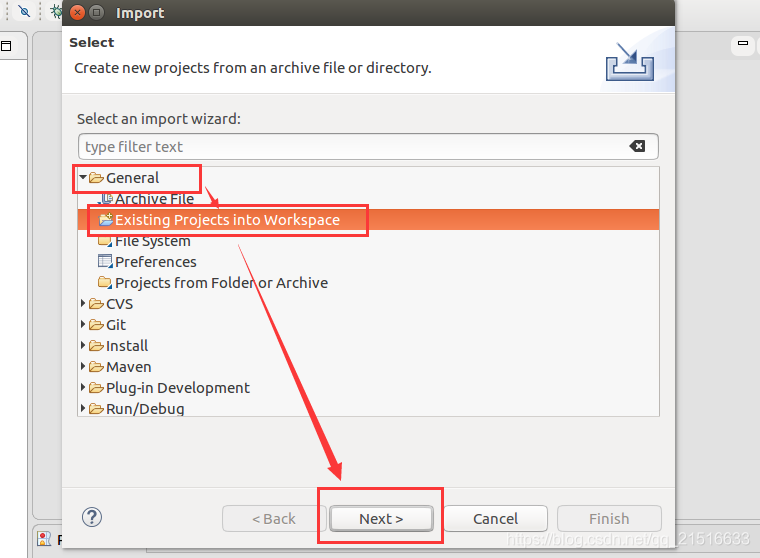Expand the Run/Debug folder node

tap(83, 408)
